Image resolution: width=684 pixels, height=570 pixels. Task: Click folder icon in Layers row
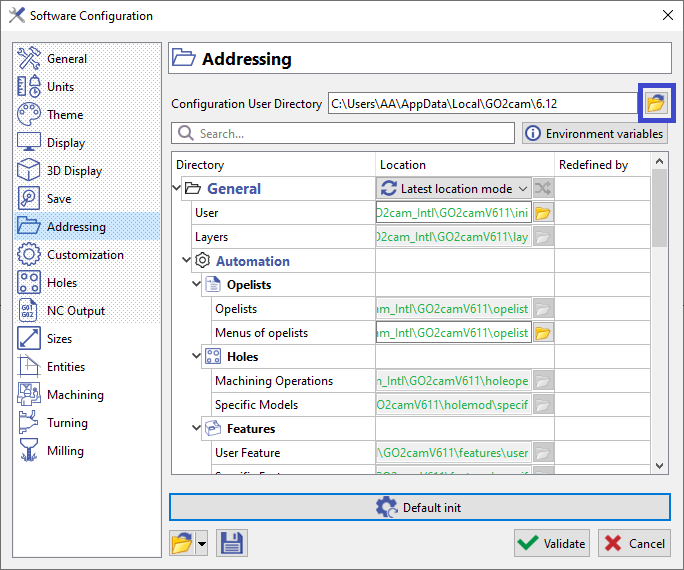click(x=542, y=237)
